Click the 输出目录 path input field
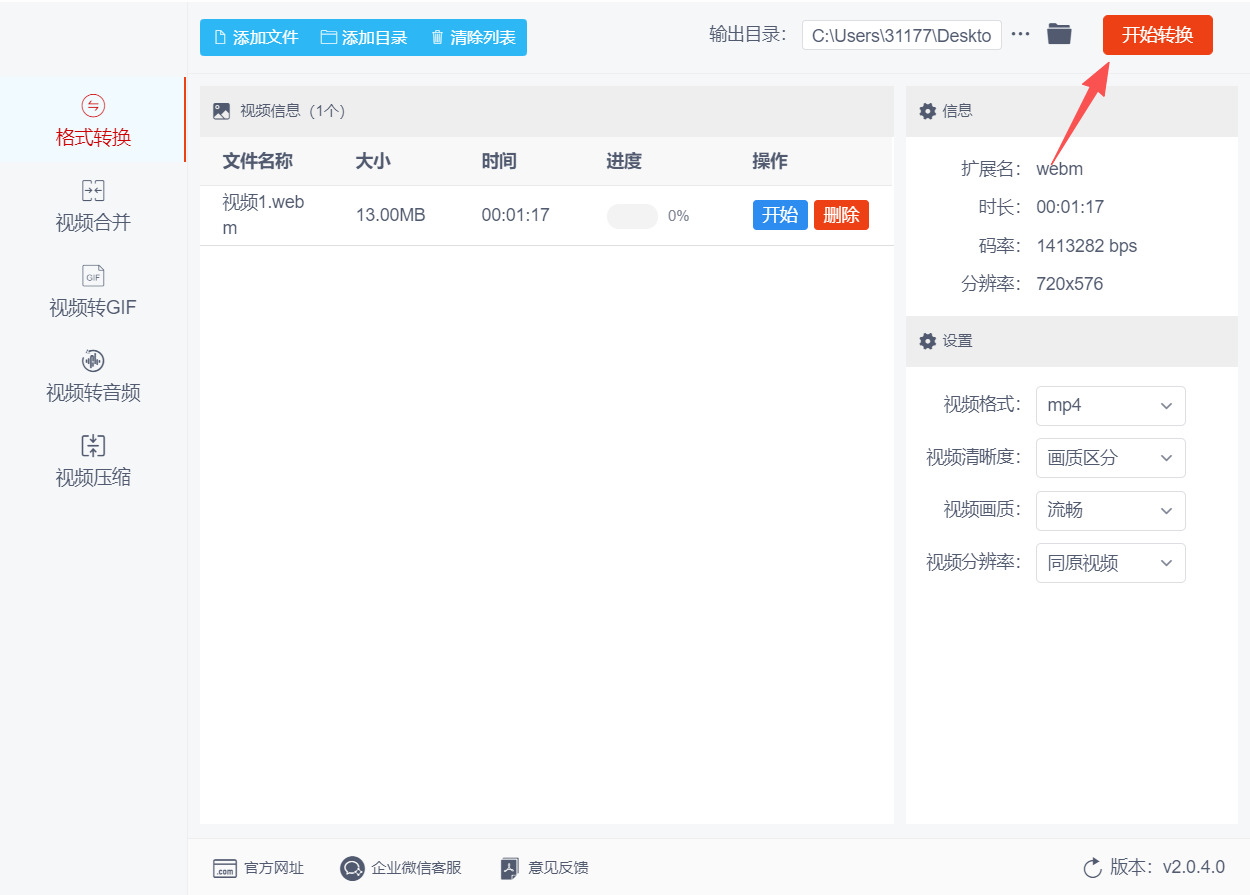The width and height of the screenshot is (1250, 895). [x=901, y=35]
